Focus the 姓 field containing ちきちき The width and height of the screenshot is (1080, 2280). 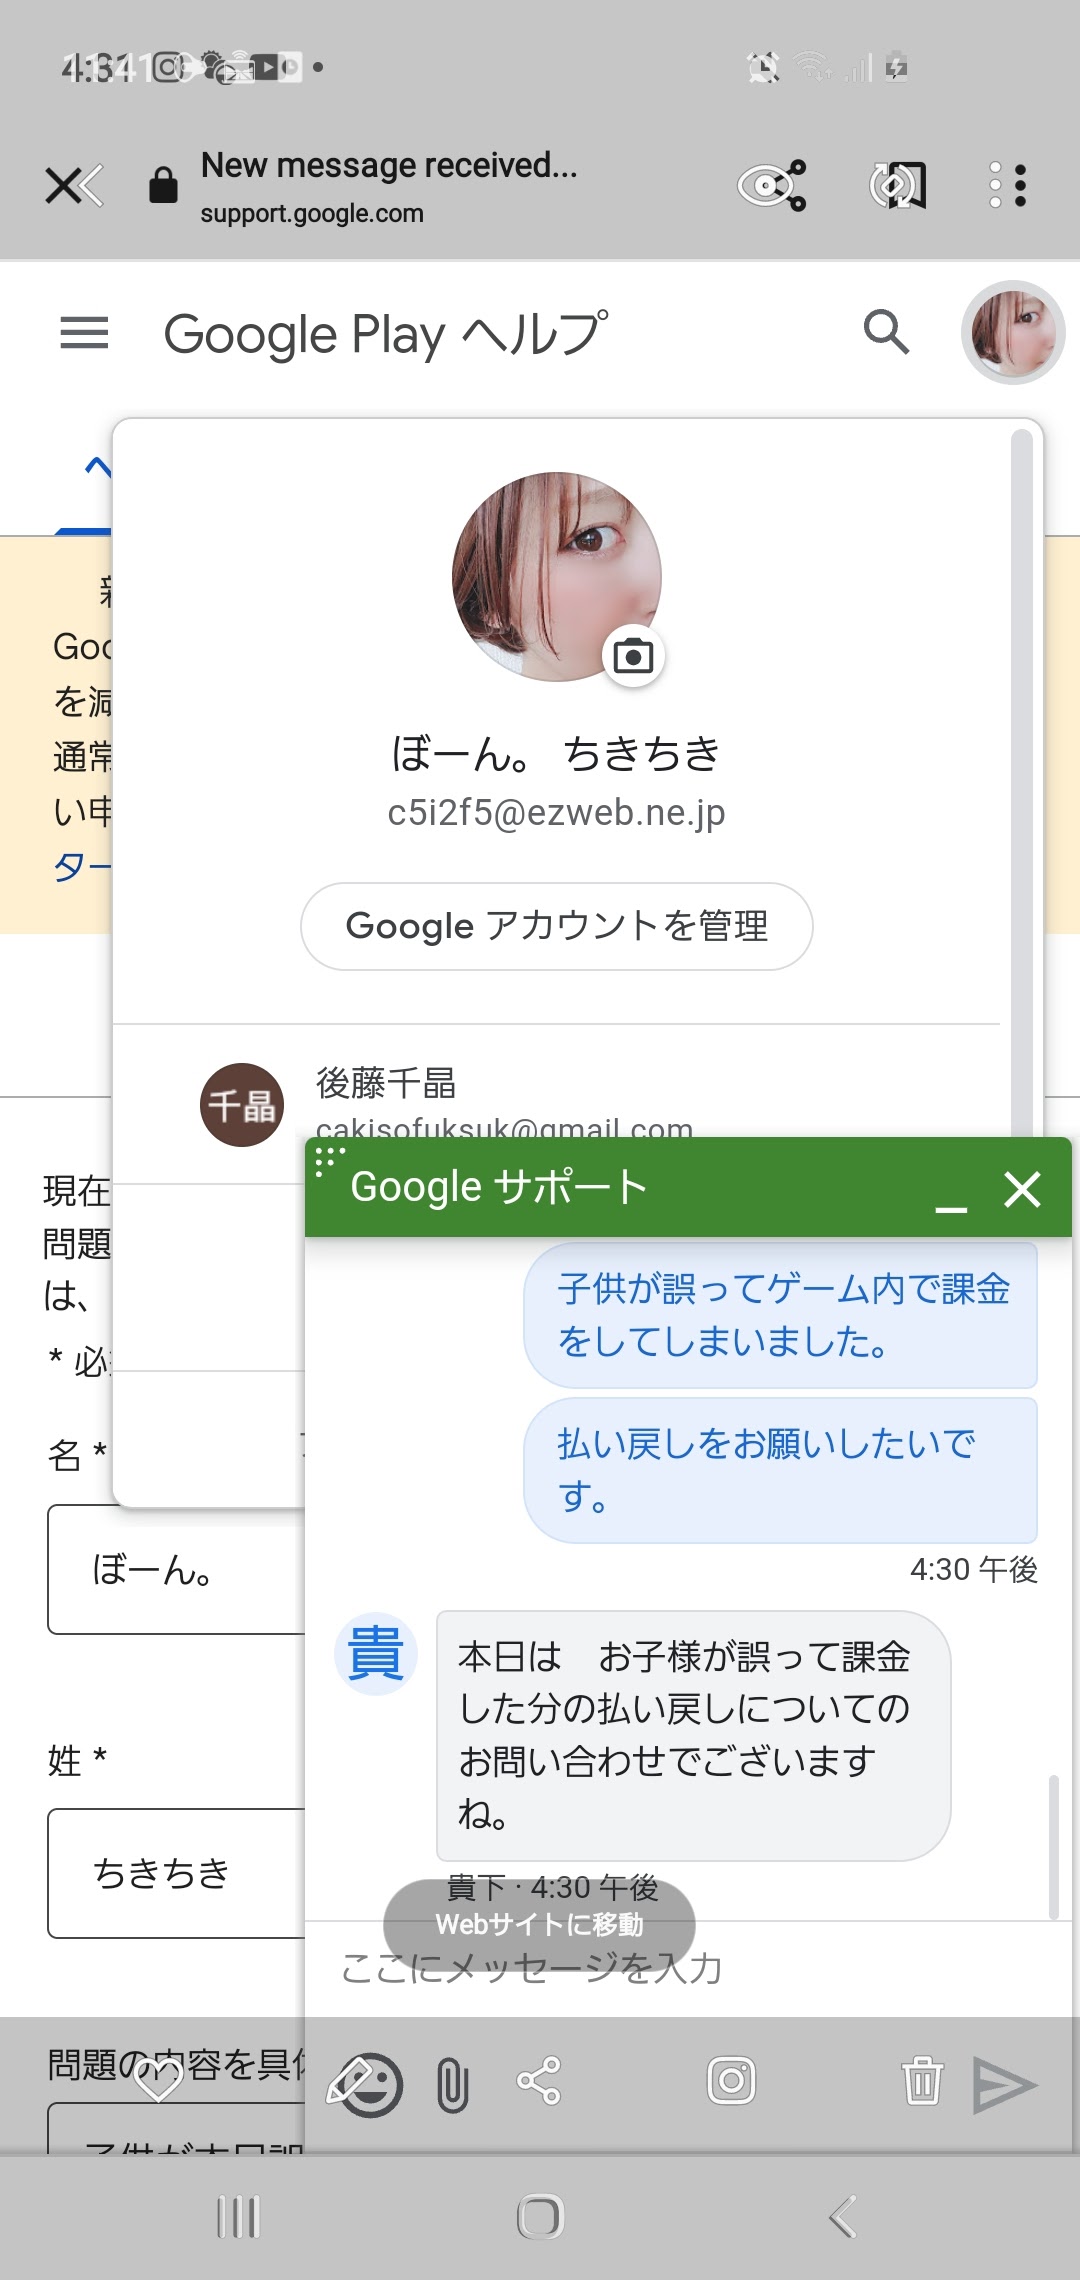click(176, 1873)
